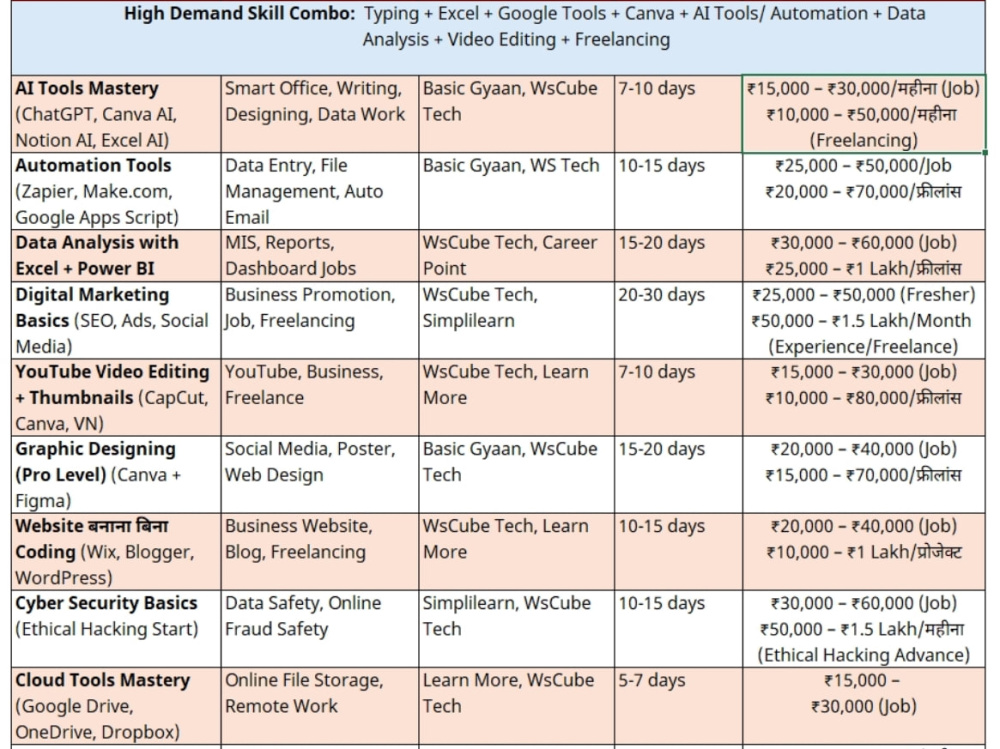Click 'Online File Storage, Remote Work' cell
1000x749 pixels.
[320, 706]
